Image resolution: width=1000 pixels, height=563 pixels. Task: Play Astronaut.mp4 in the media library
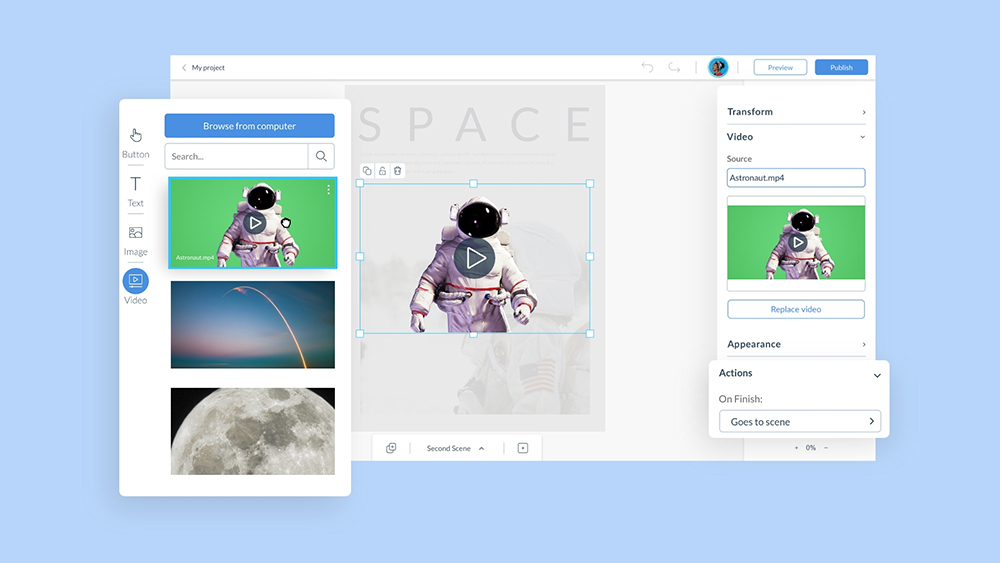[254, 223]
